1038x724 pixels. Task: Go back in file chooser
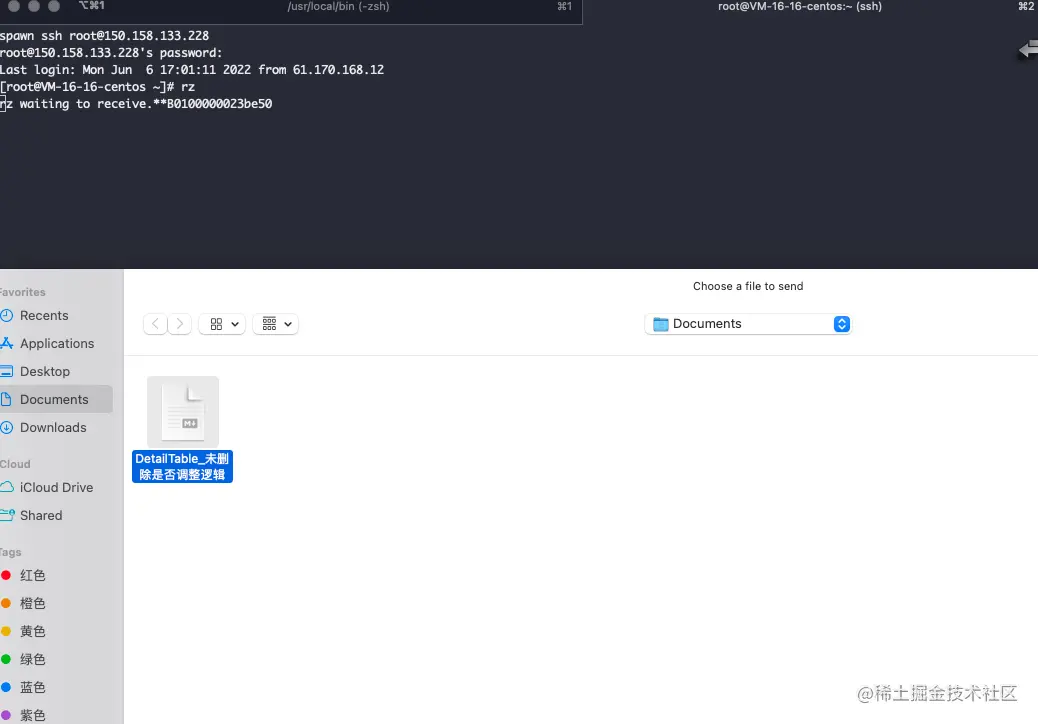(155, 324)
